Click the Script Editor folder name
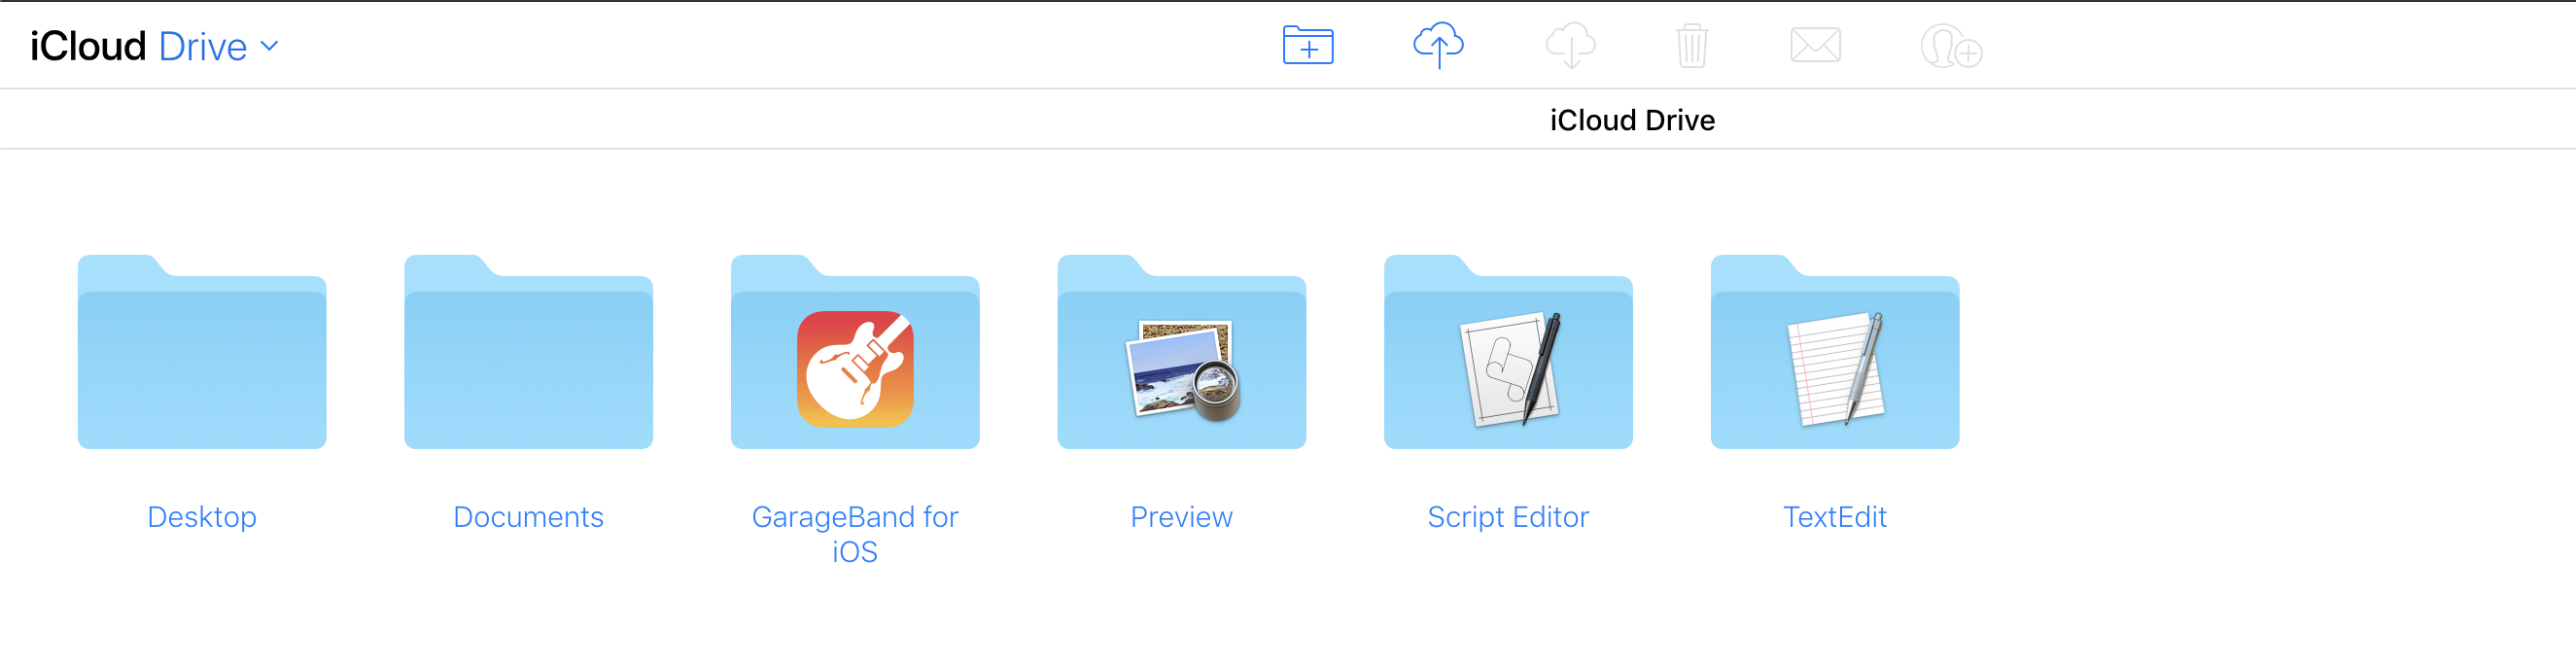Image resolution: width=2576 pixels, height=663 pixels. click(1508, 517)
